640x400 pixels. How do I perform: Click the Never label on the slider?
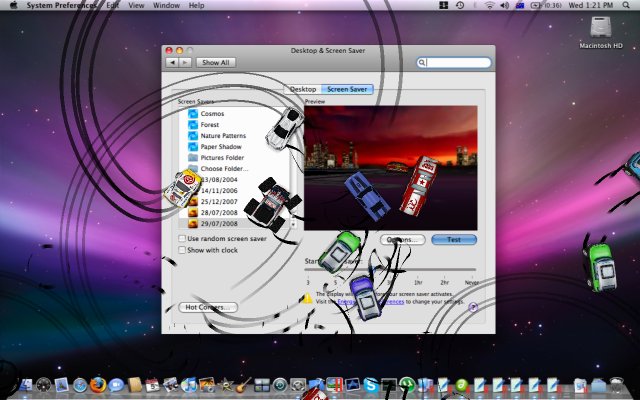point(471,282)
